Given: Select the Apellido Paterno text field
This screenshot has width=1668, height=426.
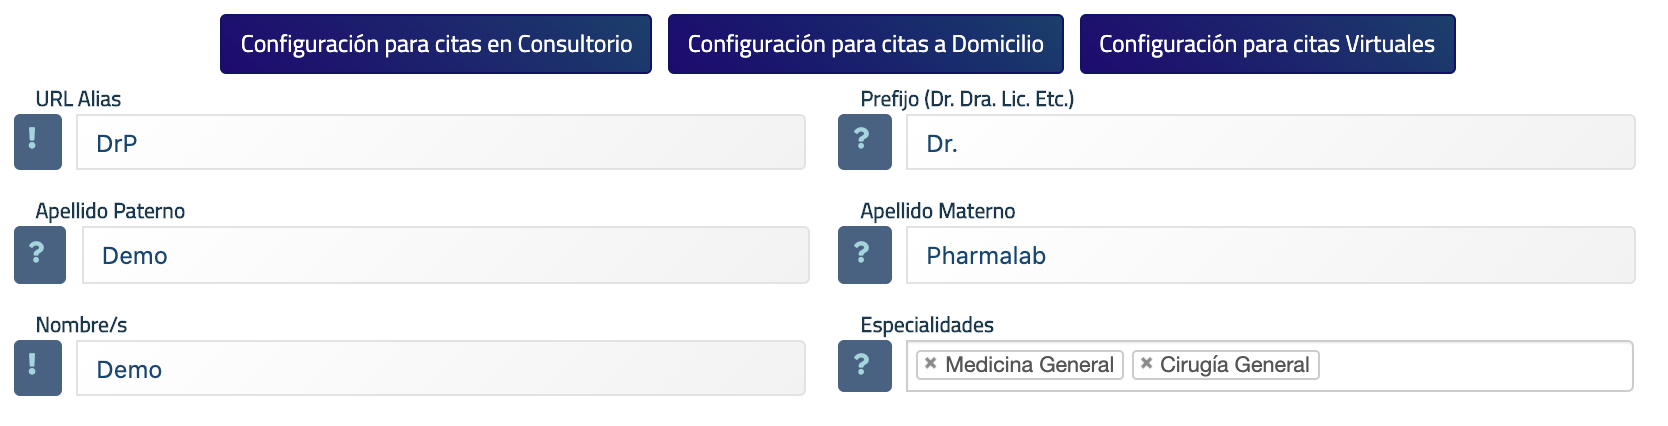Looking at the screenshot, I should [446, 255].
